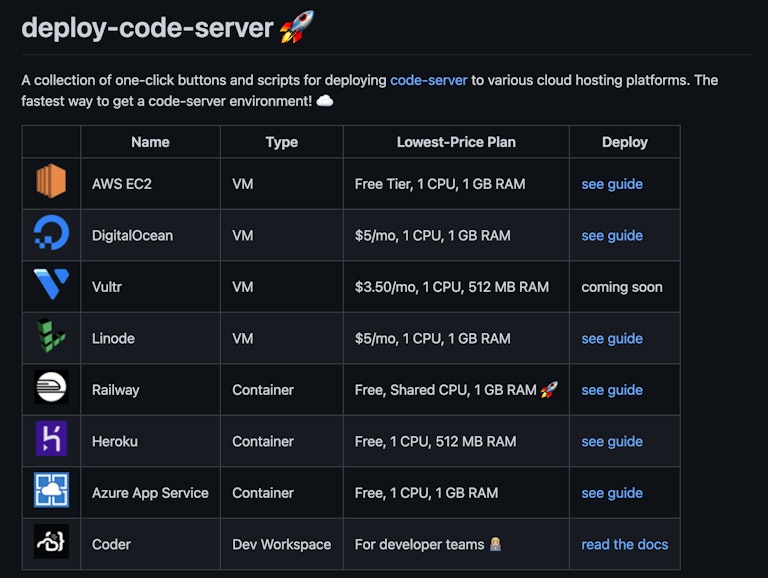This screenshot has width=768, height=578.
Task: Click the cloud emoji after the description
Action: 325,101
